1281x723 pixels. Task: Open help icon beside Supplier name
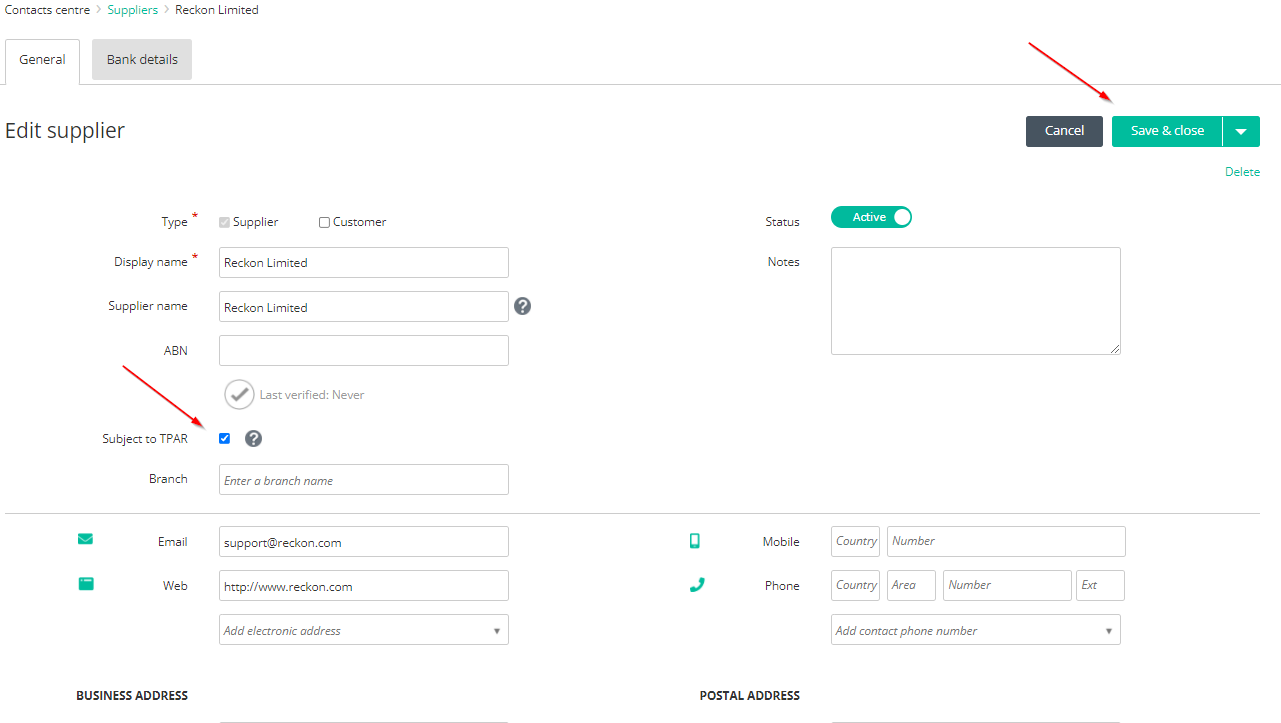pos(522,306)
